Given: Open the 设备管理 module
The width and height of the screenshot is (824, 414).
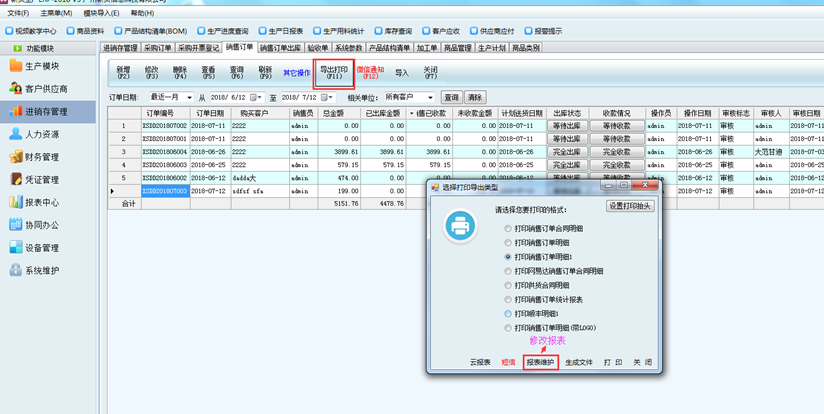Looking at the screenshot, I should click(40, 247).
